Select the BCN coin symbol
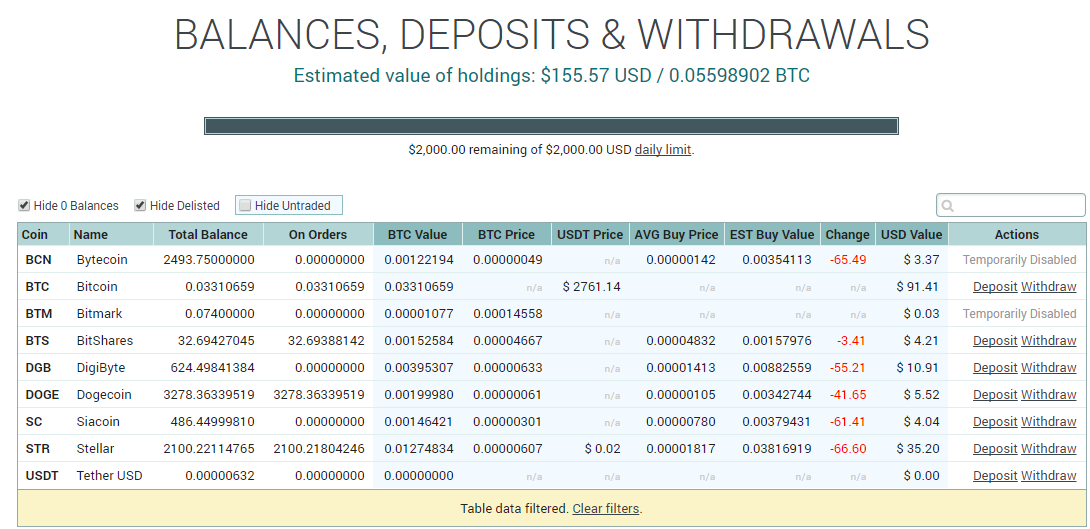The image size is (1090, 529). coord(38,259)
